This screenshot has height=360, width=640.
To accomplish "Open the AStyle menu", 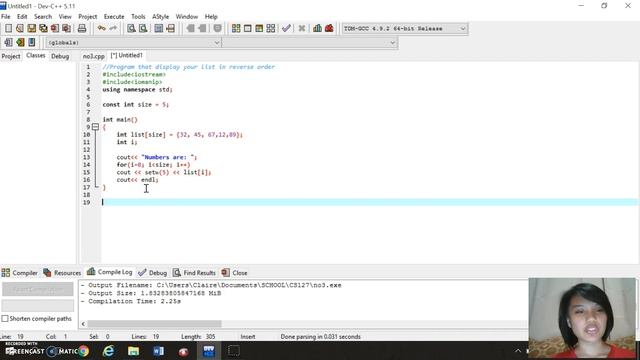I will [x=160, y=17].
